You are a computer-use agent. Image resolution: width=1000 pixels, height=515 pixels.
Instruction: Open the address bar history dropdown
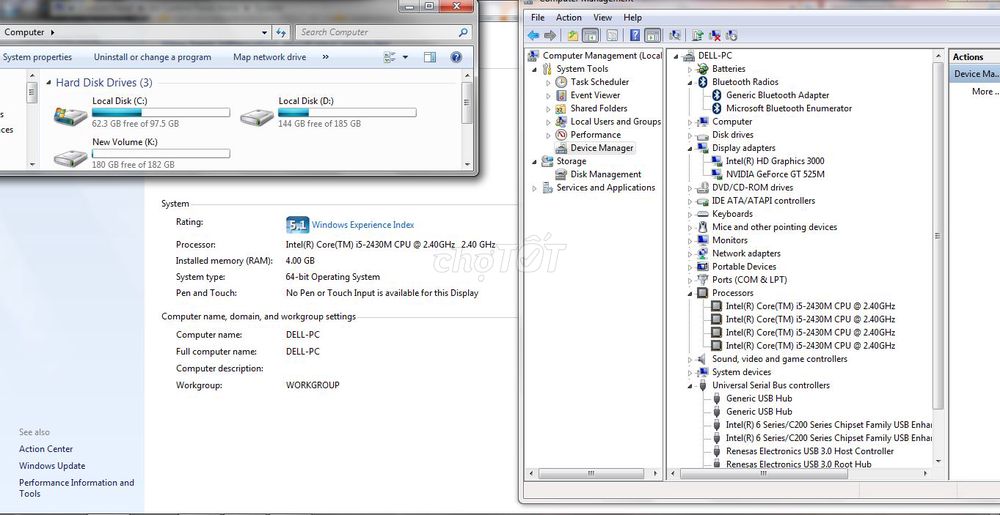[x=265, y=32]
